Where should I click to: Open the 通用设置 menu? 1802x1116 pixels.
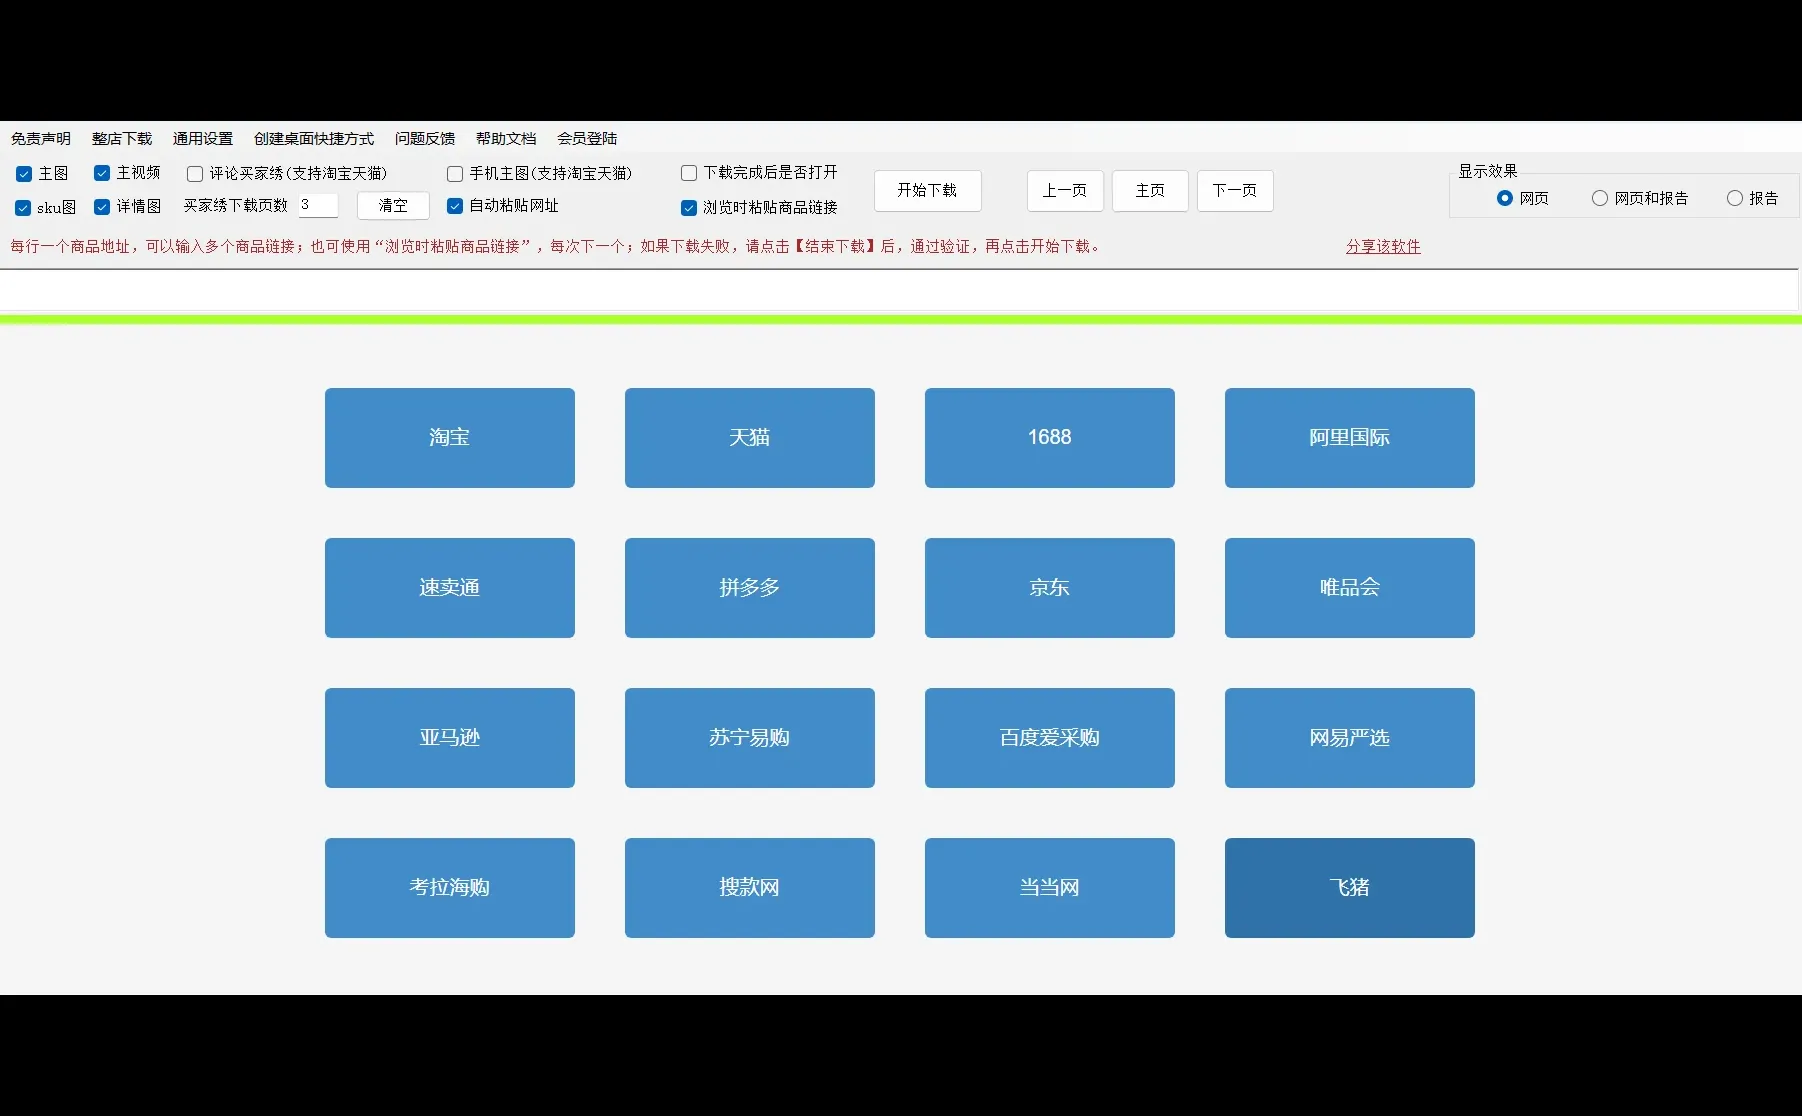[x=202, y=138]
